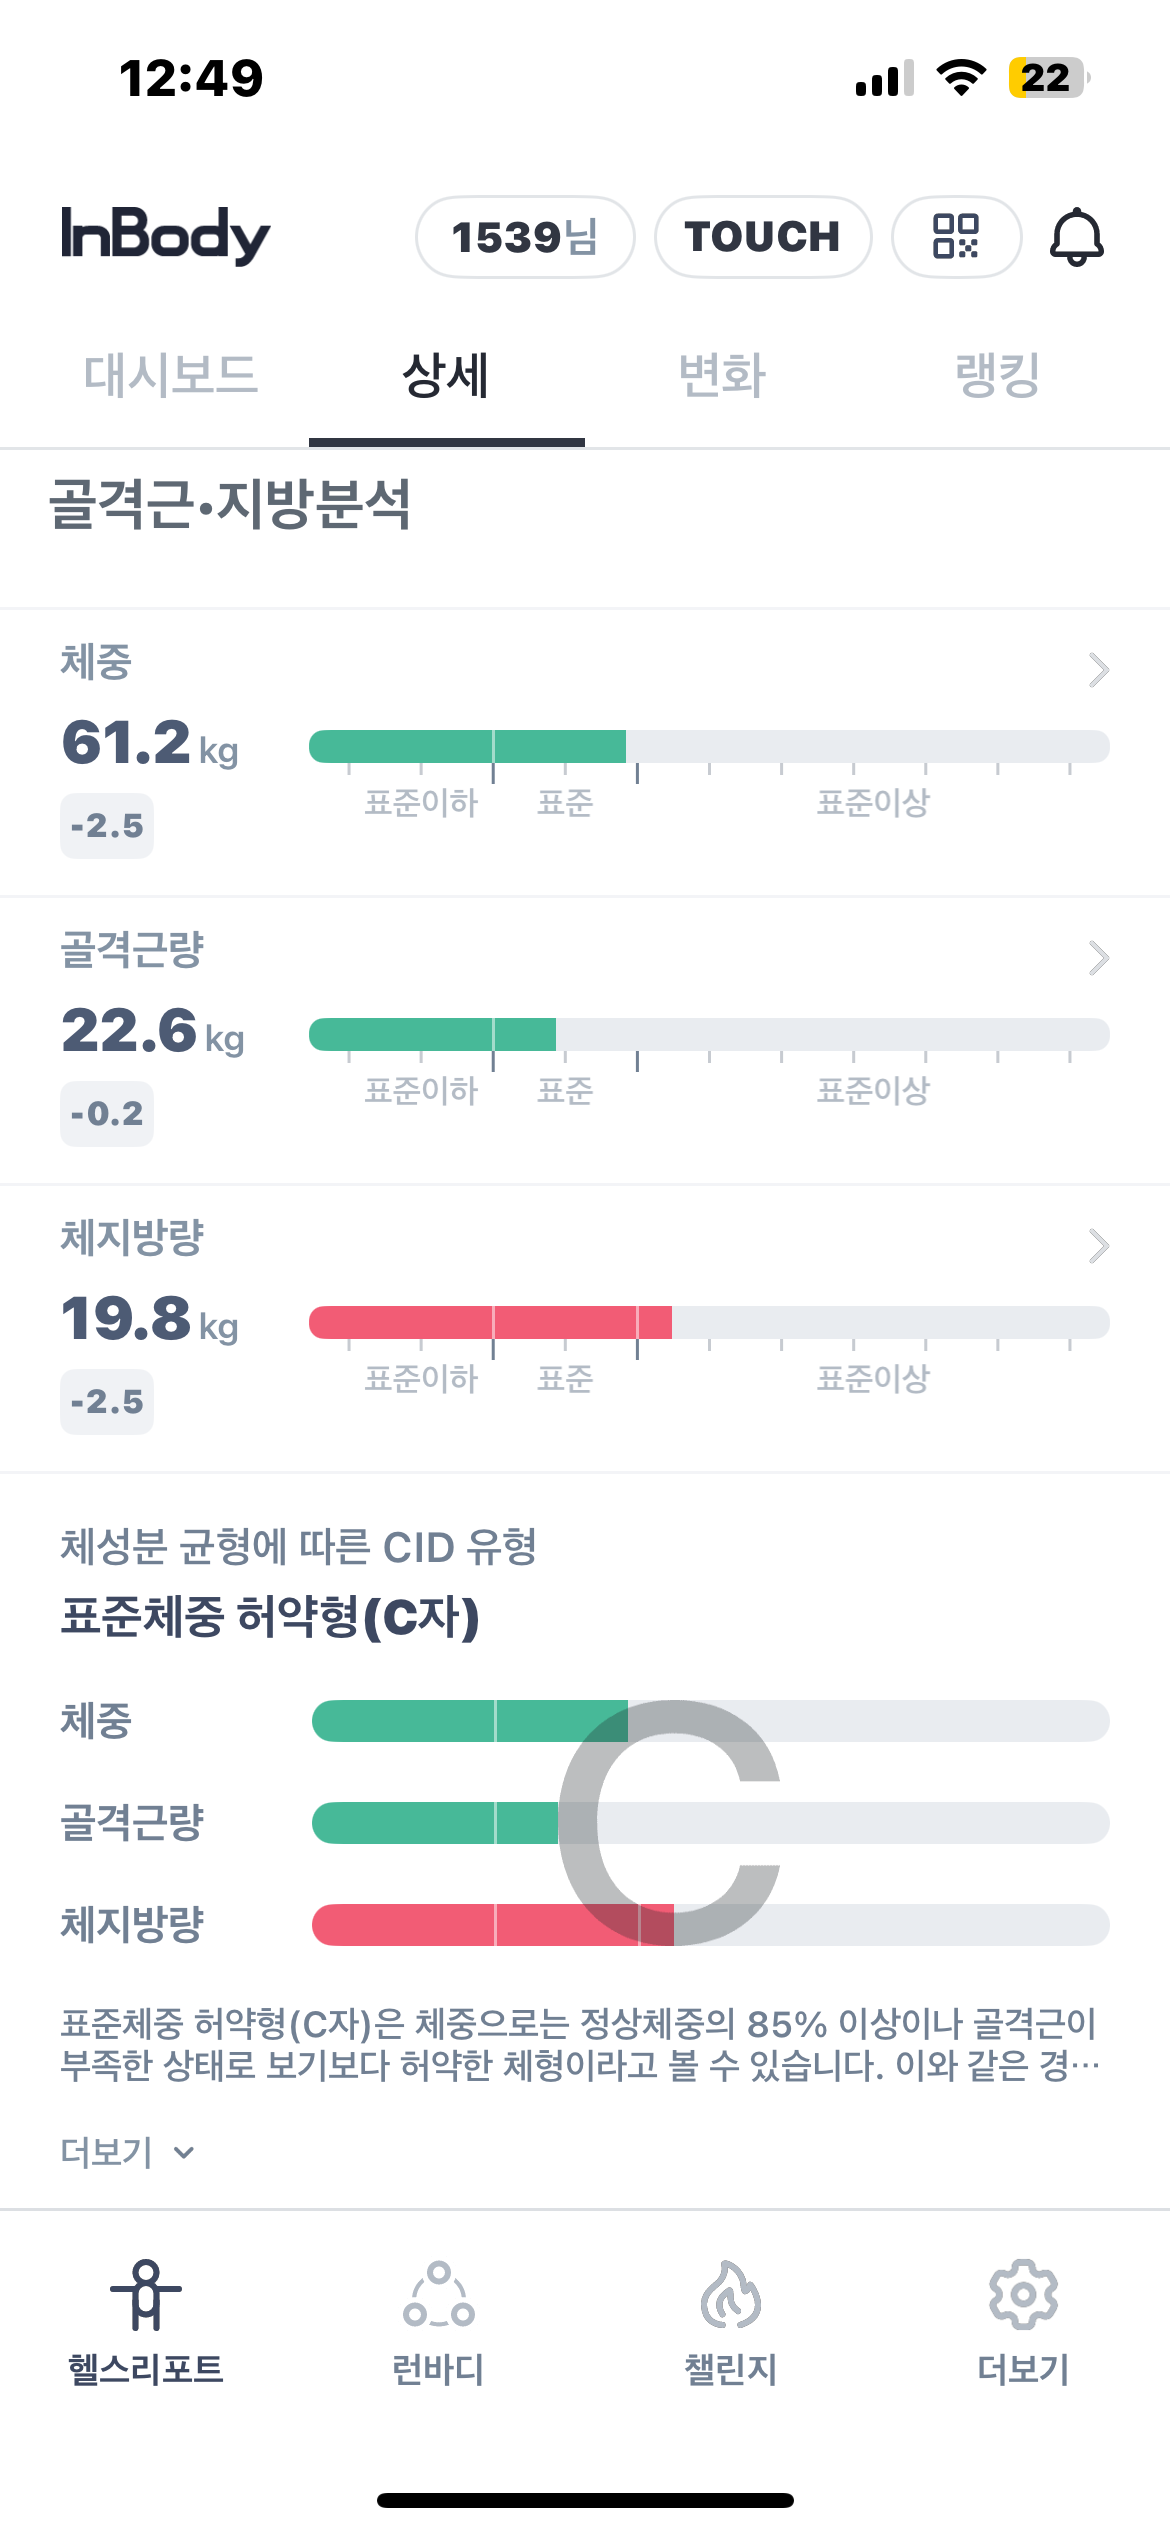This screenshot has height=2532, width=1170.
Task: Open the 헬스리포트 health report
Action: [x=146, y=2322]
